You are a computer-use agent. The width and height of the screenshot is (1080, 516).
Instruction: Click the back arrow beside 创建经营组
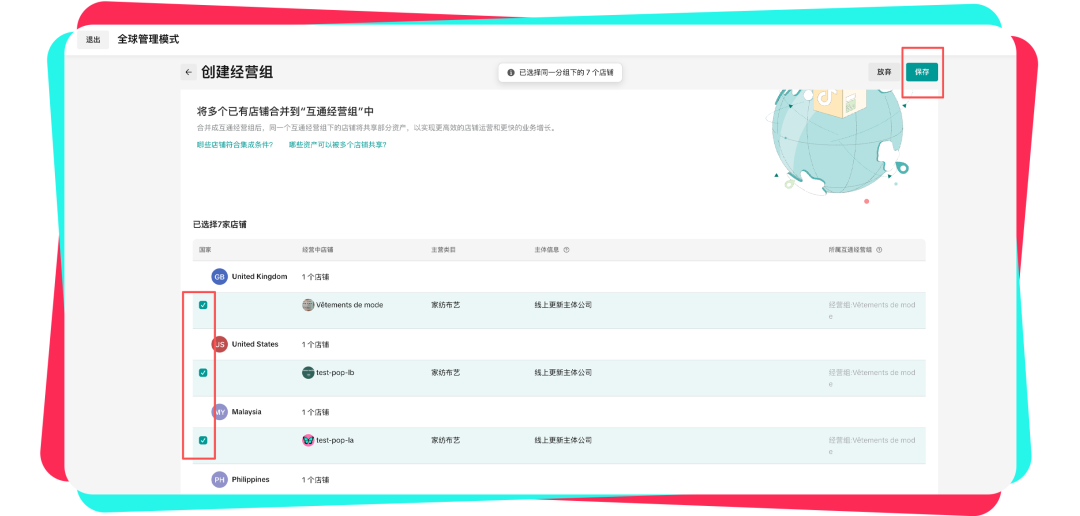click(188, 72)
